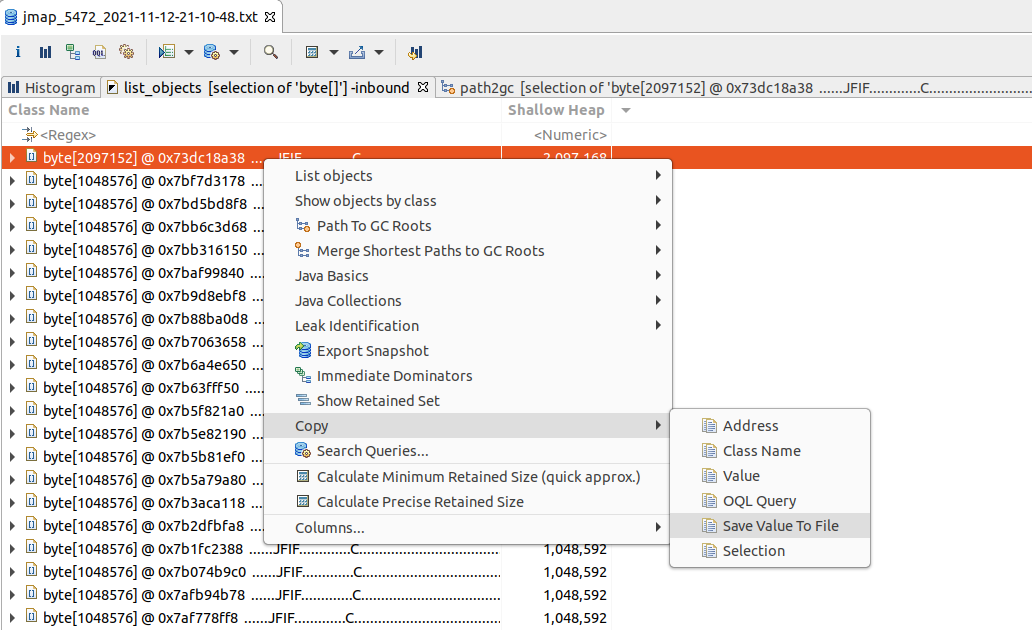This screenshot has height=630, width=1032.
Task: Choose Save Value To File
Action: click(x=770, y=526)
